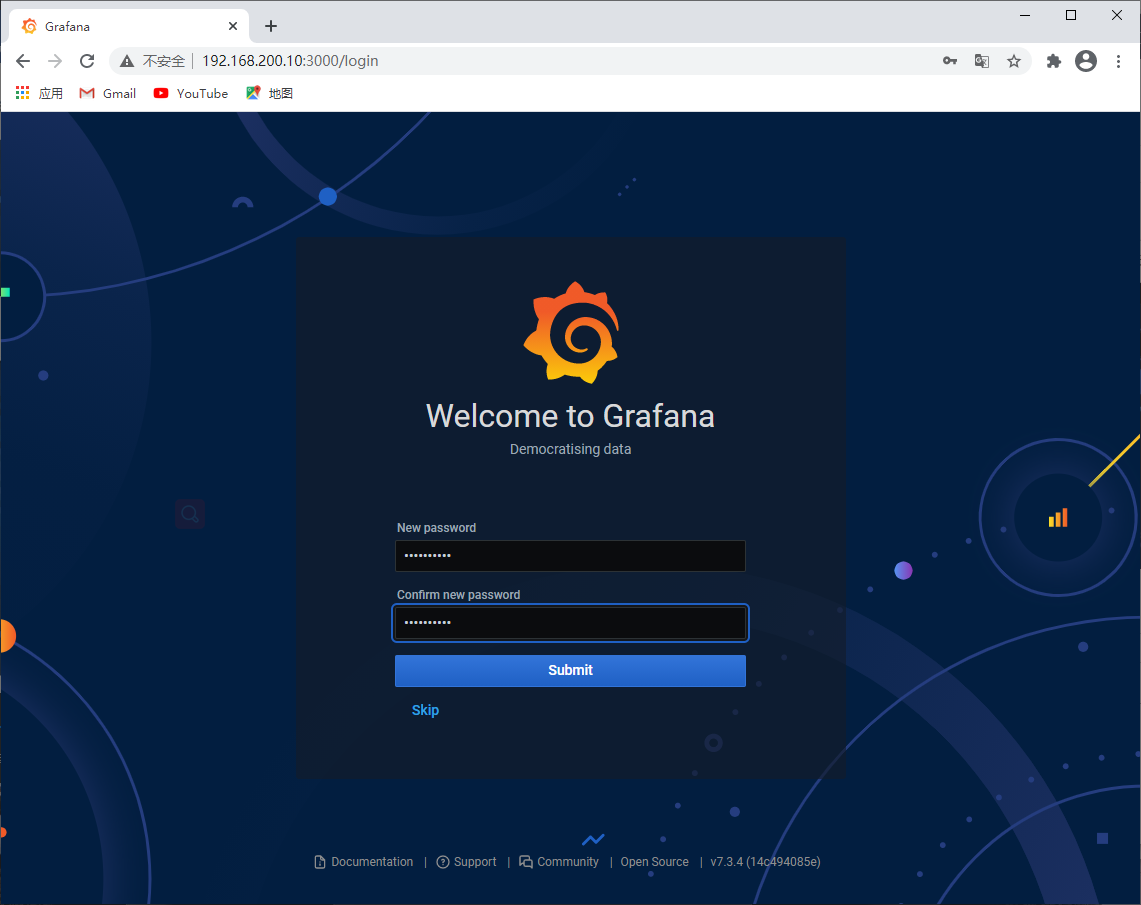Image resolution: width=1141 pixels, height=905 pixels.
Task: Open the apps bookmark shortcut
Action: tap(39, 93)
